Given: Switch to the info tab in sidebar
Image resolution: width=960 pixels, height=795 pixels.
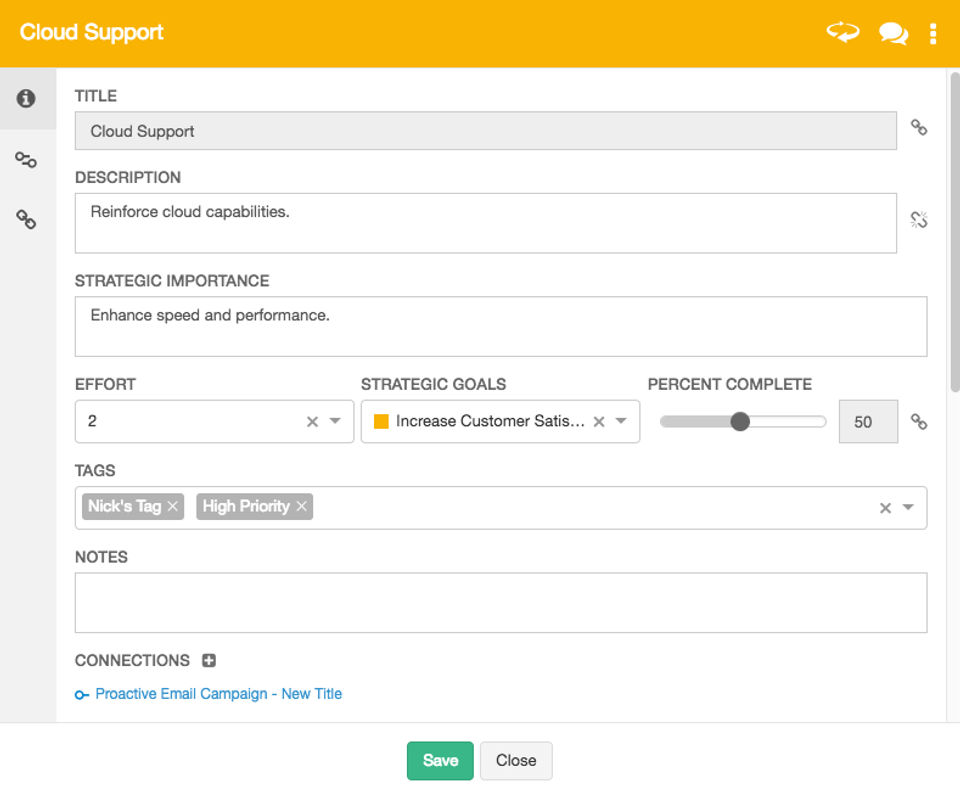Looking at the screenshot, I should tap(26, 98).
